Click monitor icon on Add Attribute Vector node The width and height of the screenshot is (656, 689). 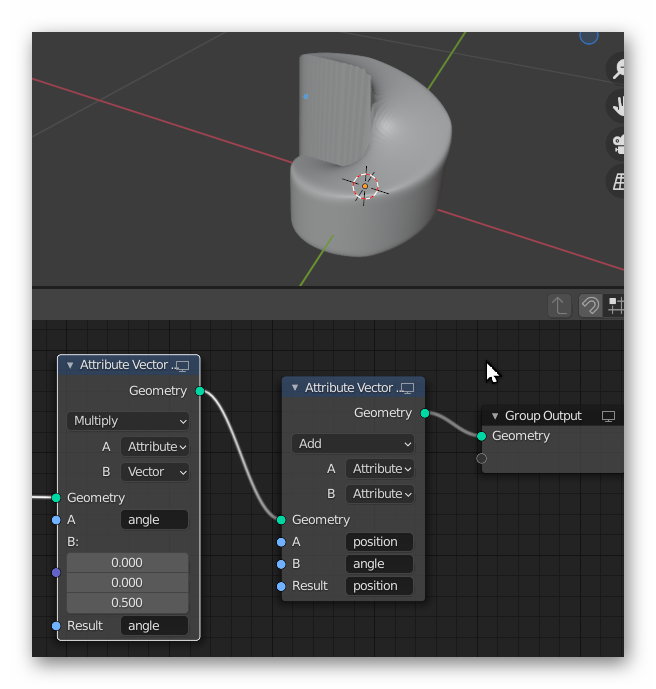(407, 388)
